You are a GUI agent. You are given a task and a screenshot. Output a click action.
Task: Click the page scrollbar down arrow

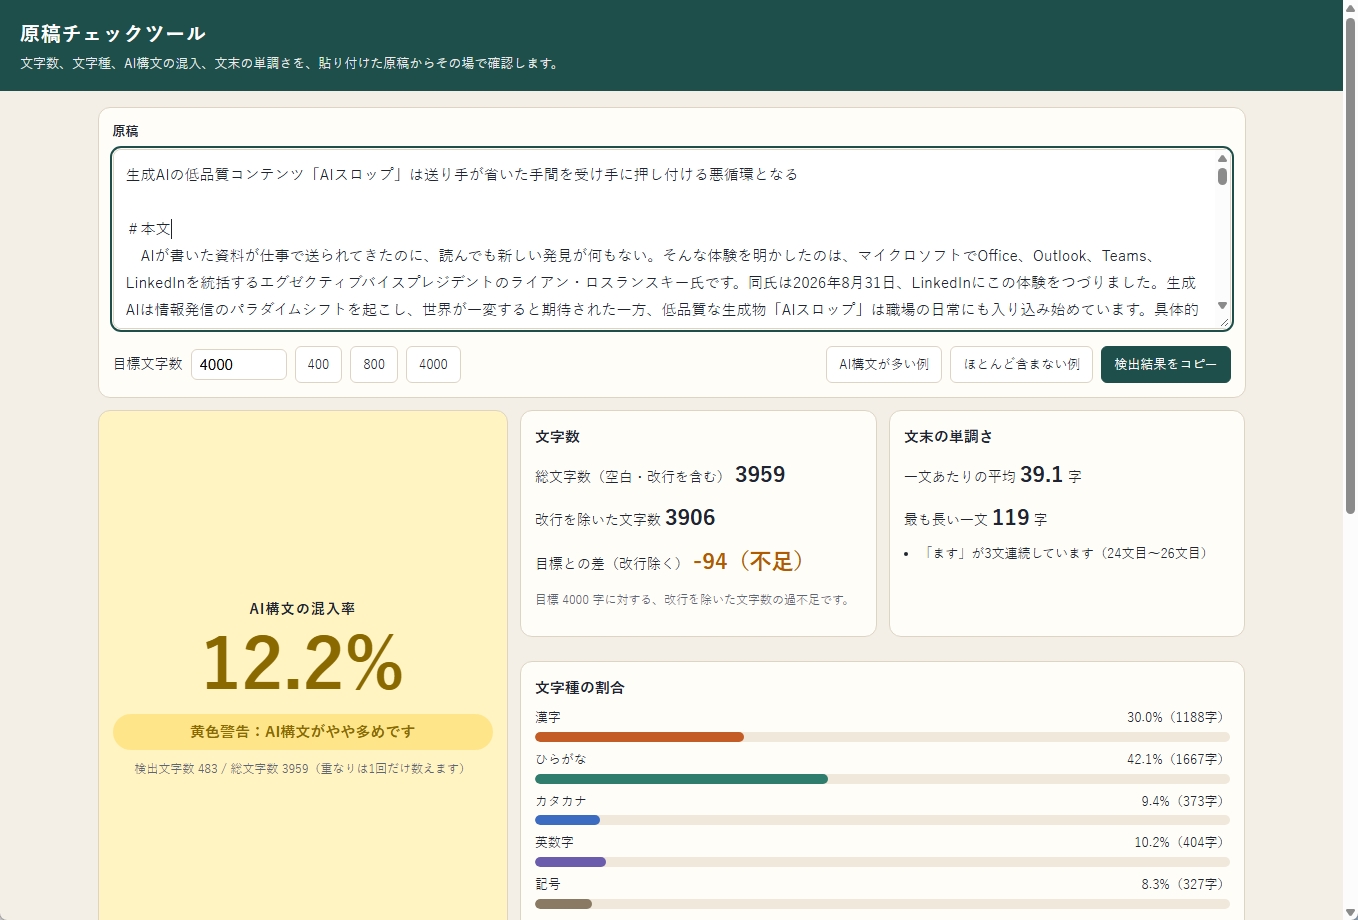(1350, 912)
